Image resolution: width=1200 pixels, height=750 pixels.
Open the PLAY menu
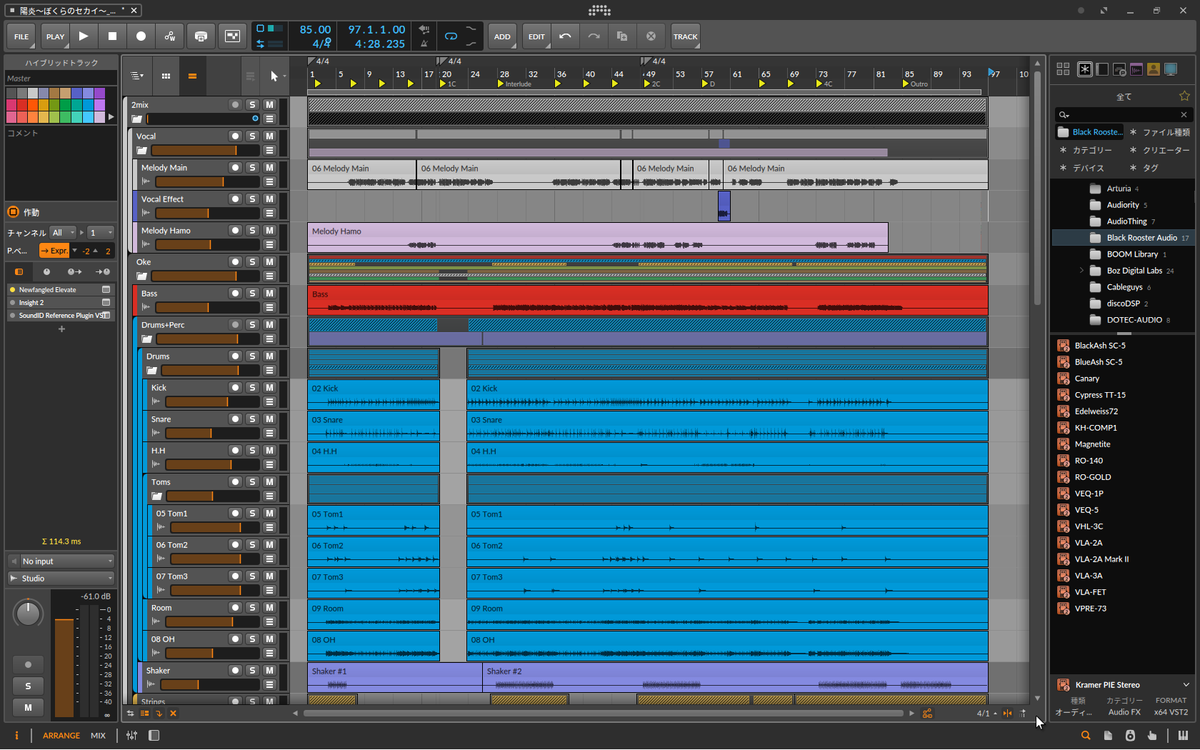(55, 36)
